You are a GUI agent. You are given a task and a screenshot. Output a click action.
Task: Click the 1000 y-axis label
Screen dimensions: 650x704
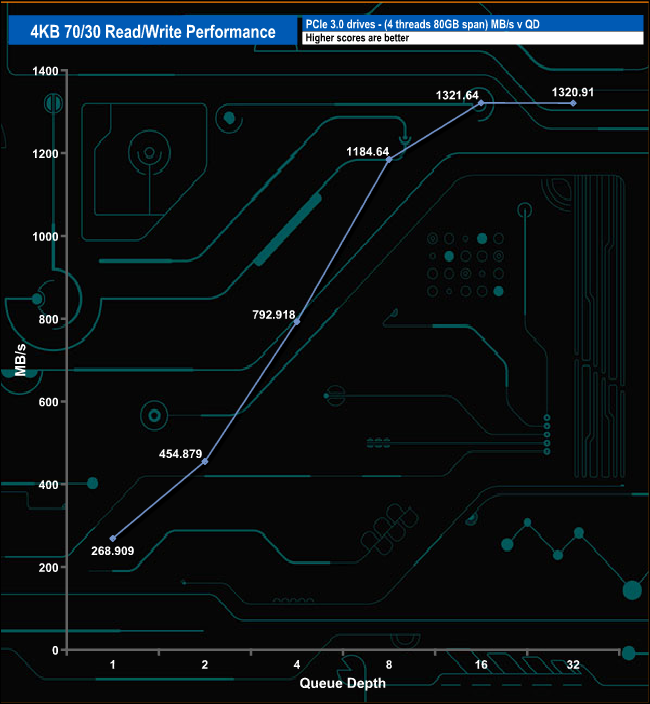[45, 237]
